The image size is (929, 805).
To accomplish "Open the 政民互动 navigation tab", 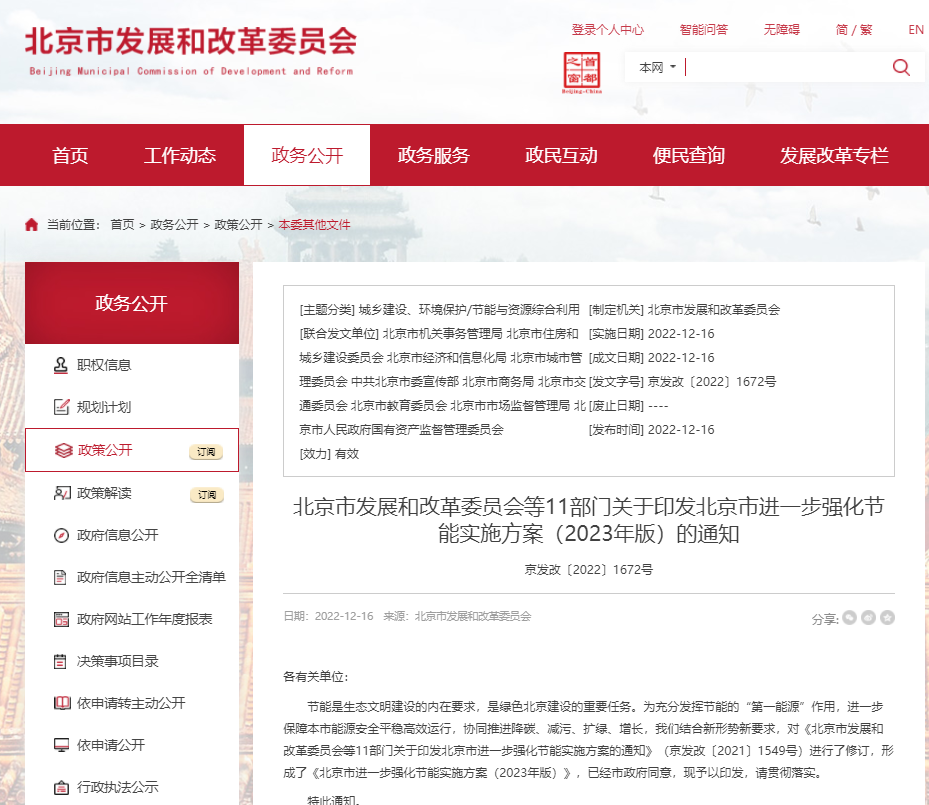I will pyautogui.click(x=561, y=155).
